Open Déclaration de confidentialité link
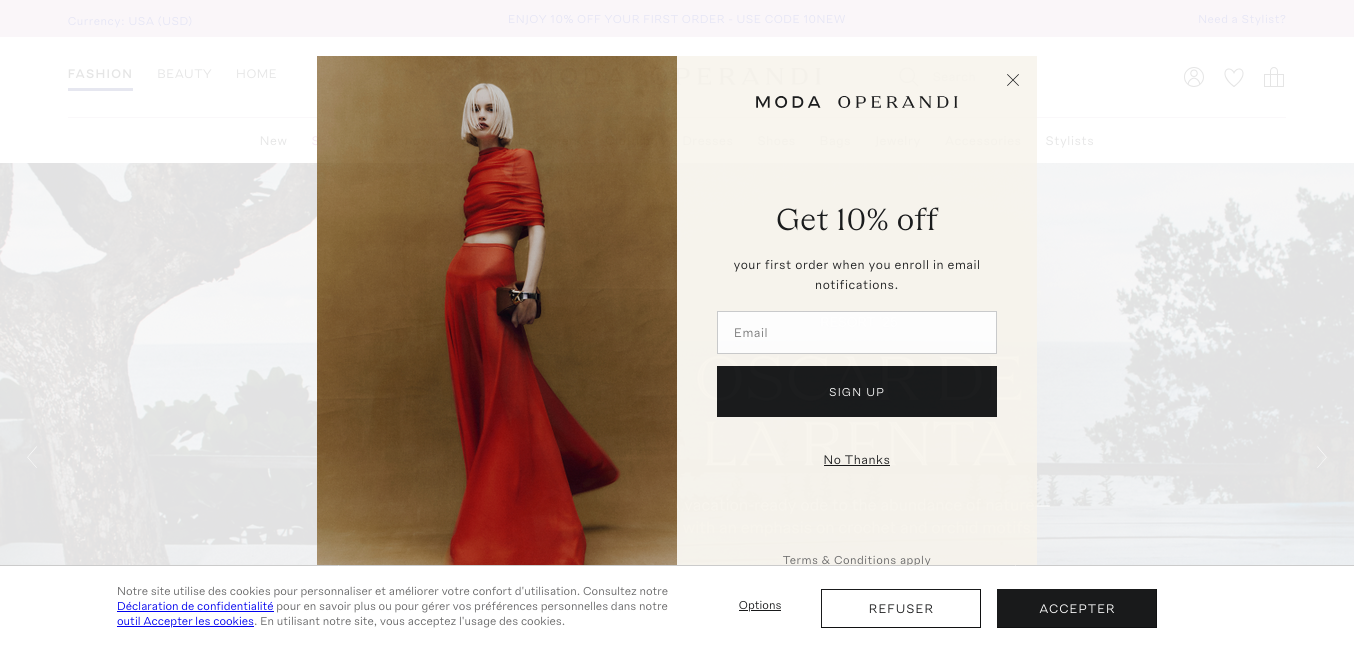The width and height of the screenshot is (1366, 651). click(195, 606)
